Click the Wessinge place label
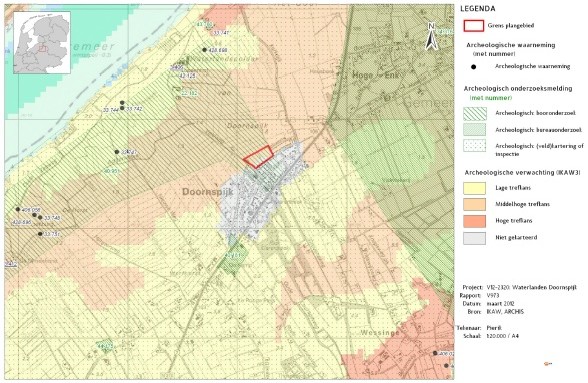This screenshot has width=588, height=383. [380, 333]
